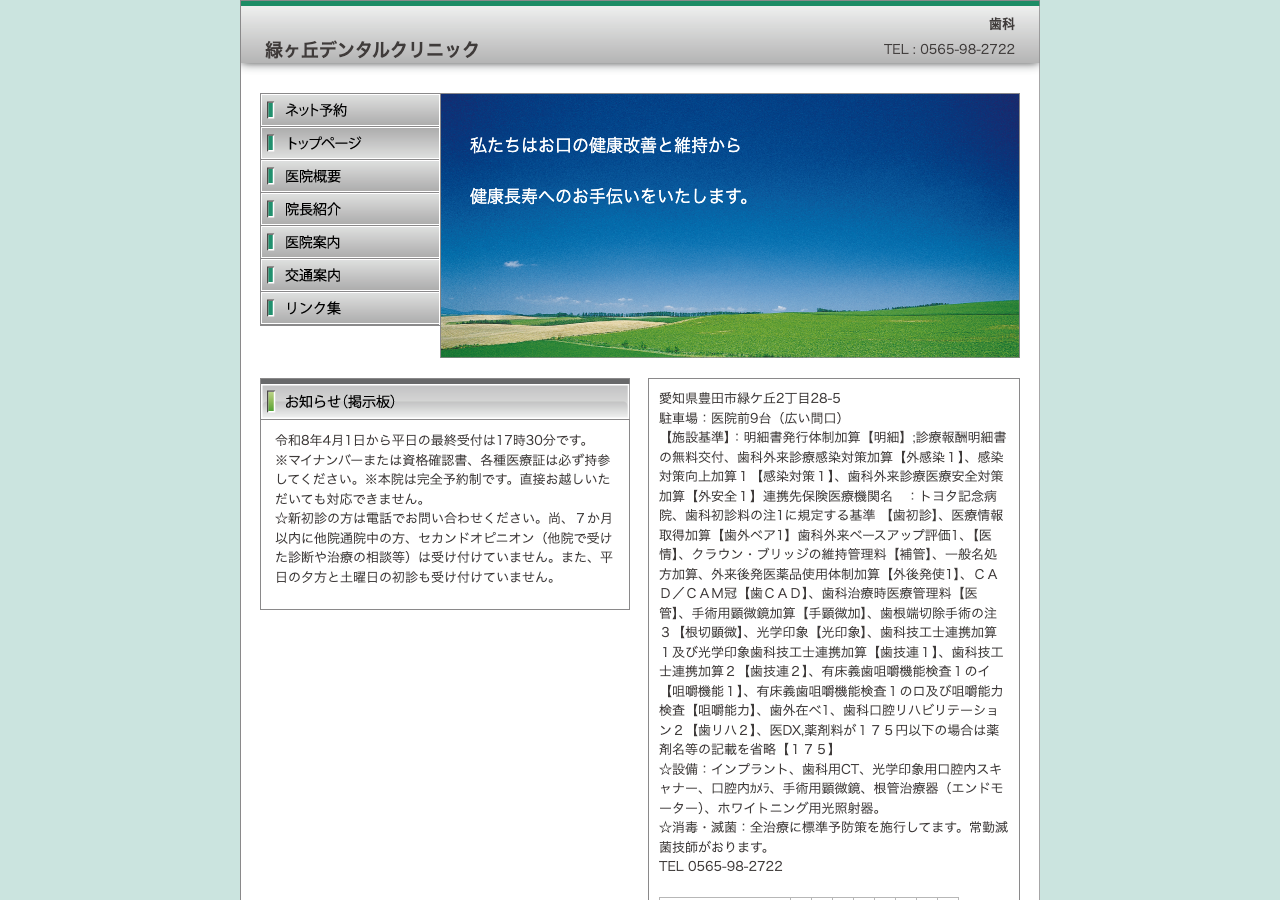Go to トップページ
Screen dimensions: 1280x900
(x=350, y=143)
